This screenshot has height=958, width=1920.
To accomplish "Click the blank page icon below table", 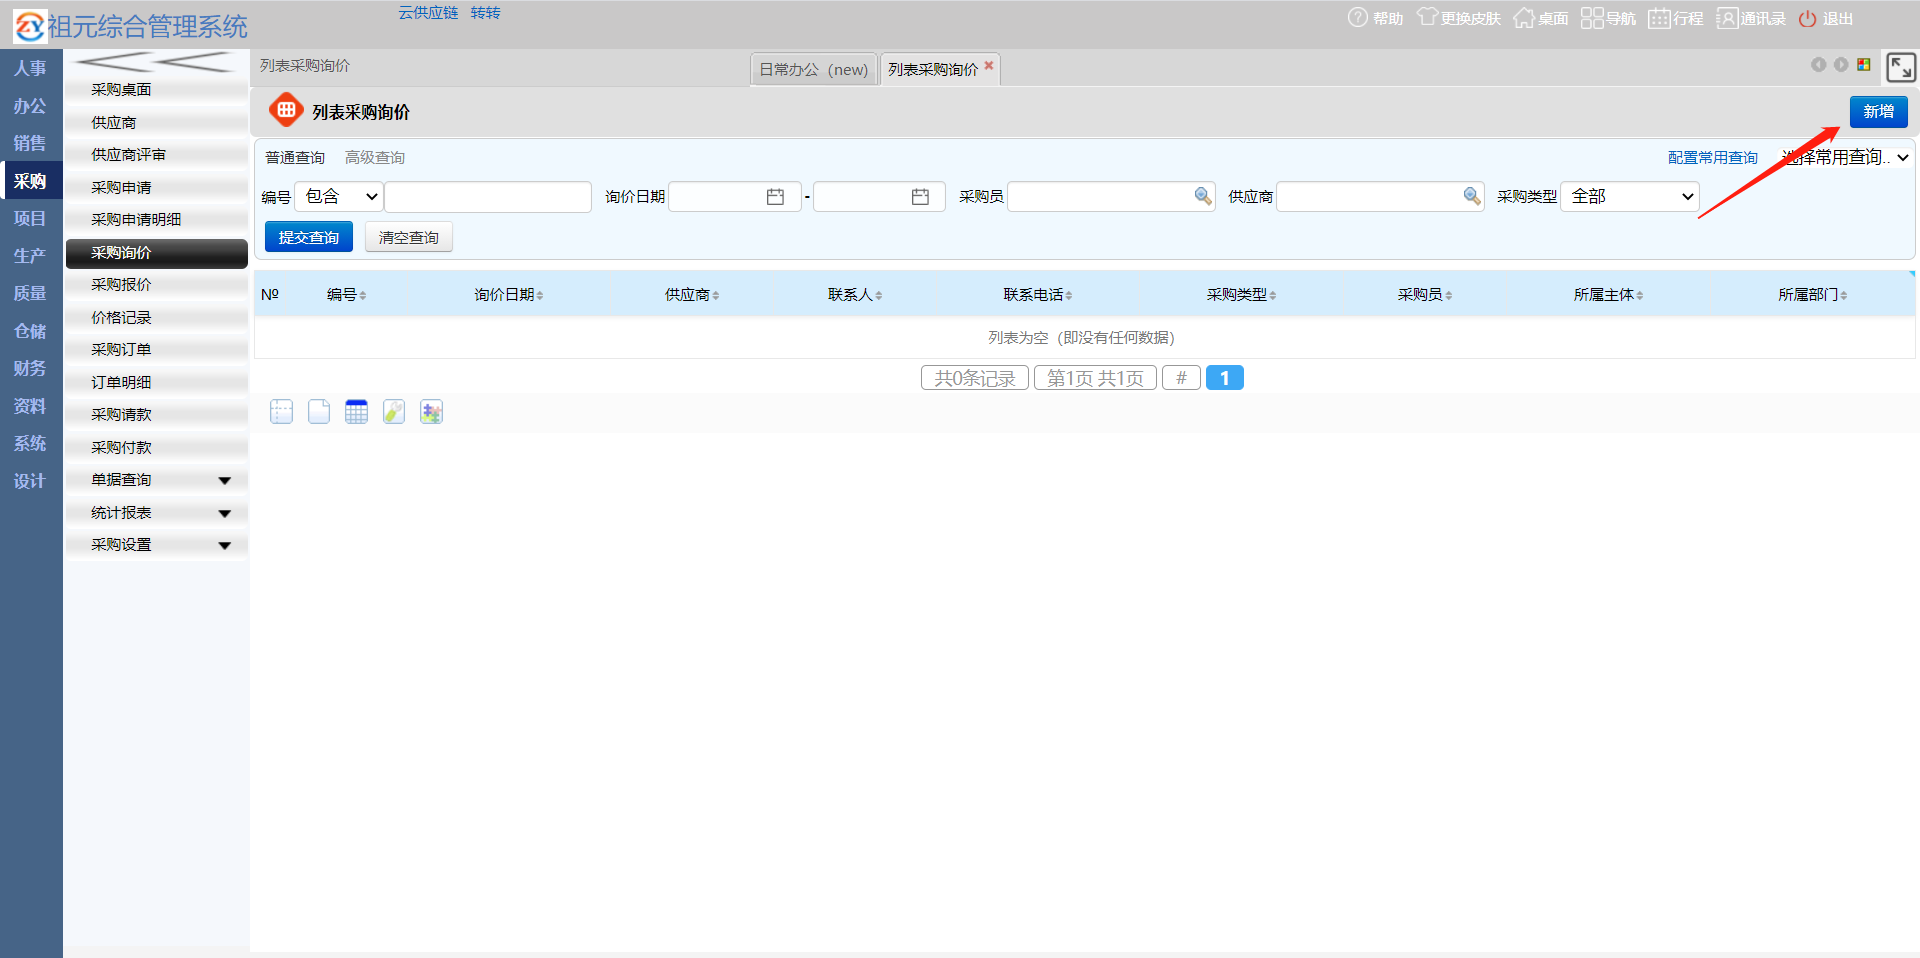I will (319, 412).
